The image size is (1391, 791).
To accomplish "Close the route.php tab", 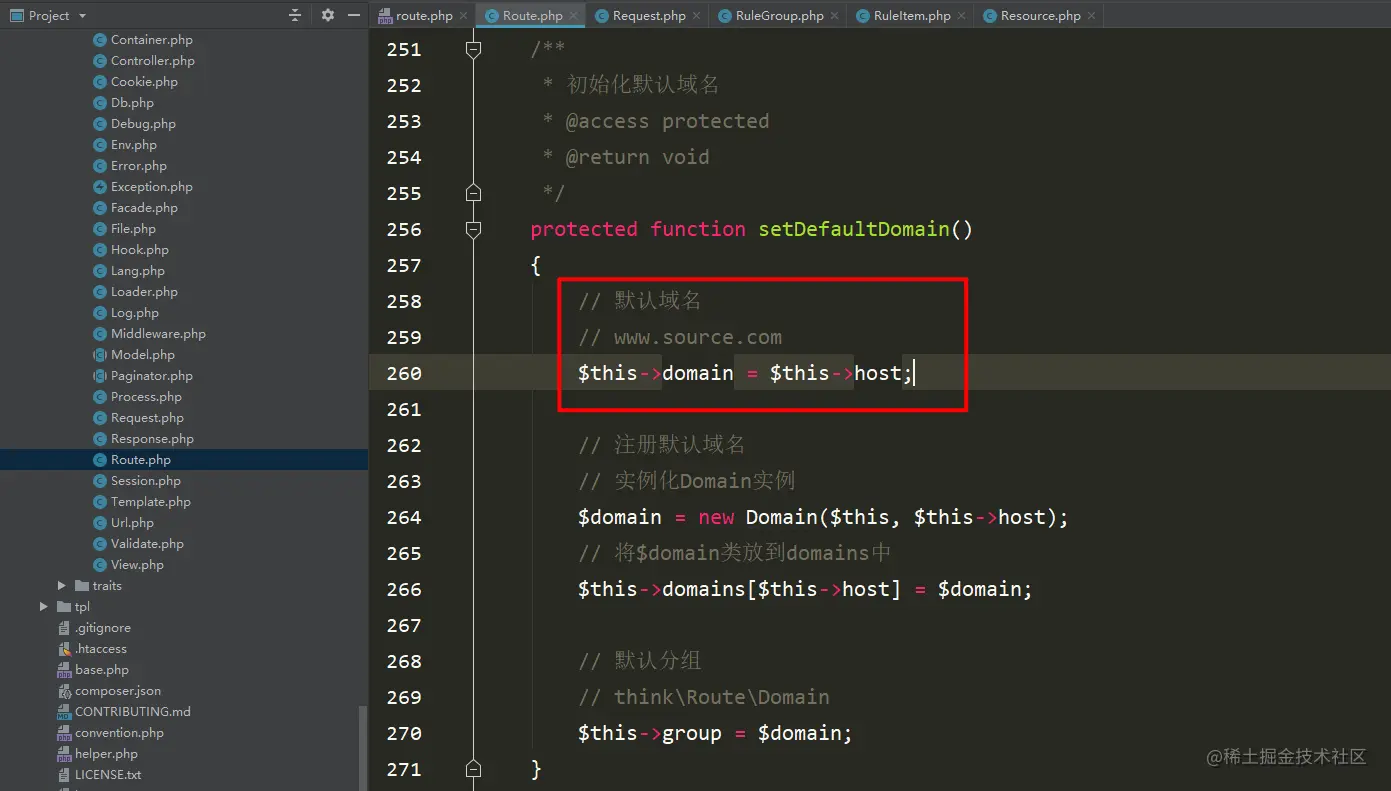I will tap(463, 16).
